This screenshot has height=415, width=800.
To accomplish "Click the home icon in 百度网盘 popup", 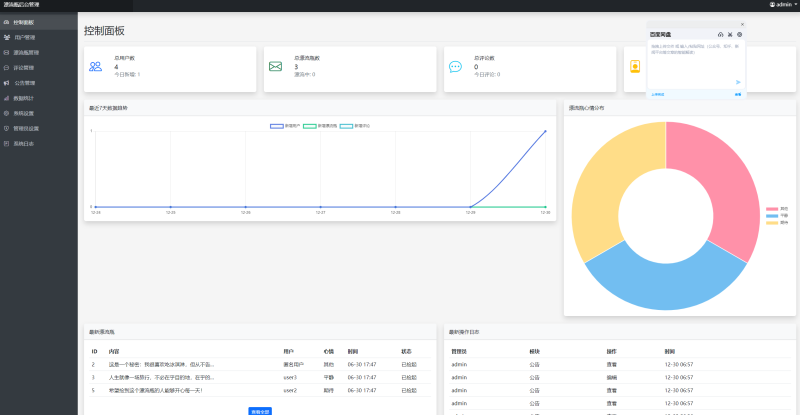I will 721,34.
